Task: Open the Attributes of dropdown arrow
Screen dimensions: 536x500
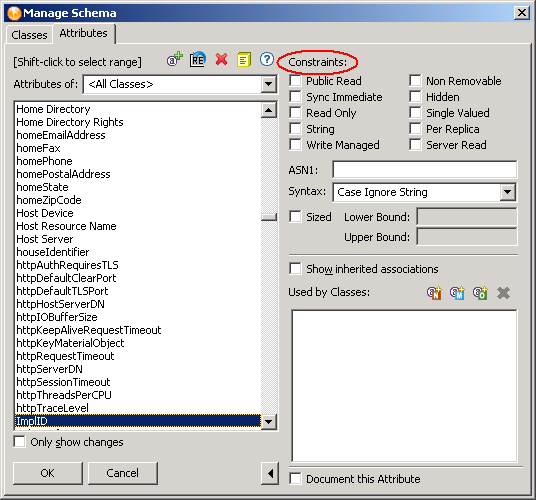Action: tap(269, 84)
